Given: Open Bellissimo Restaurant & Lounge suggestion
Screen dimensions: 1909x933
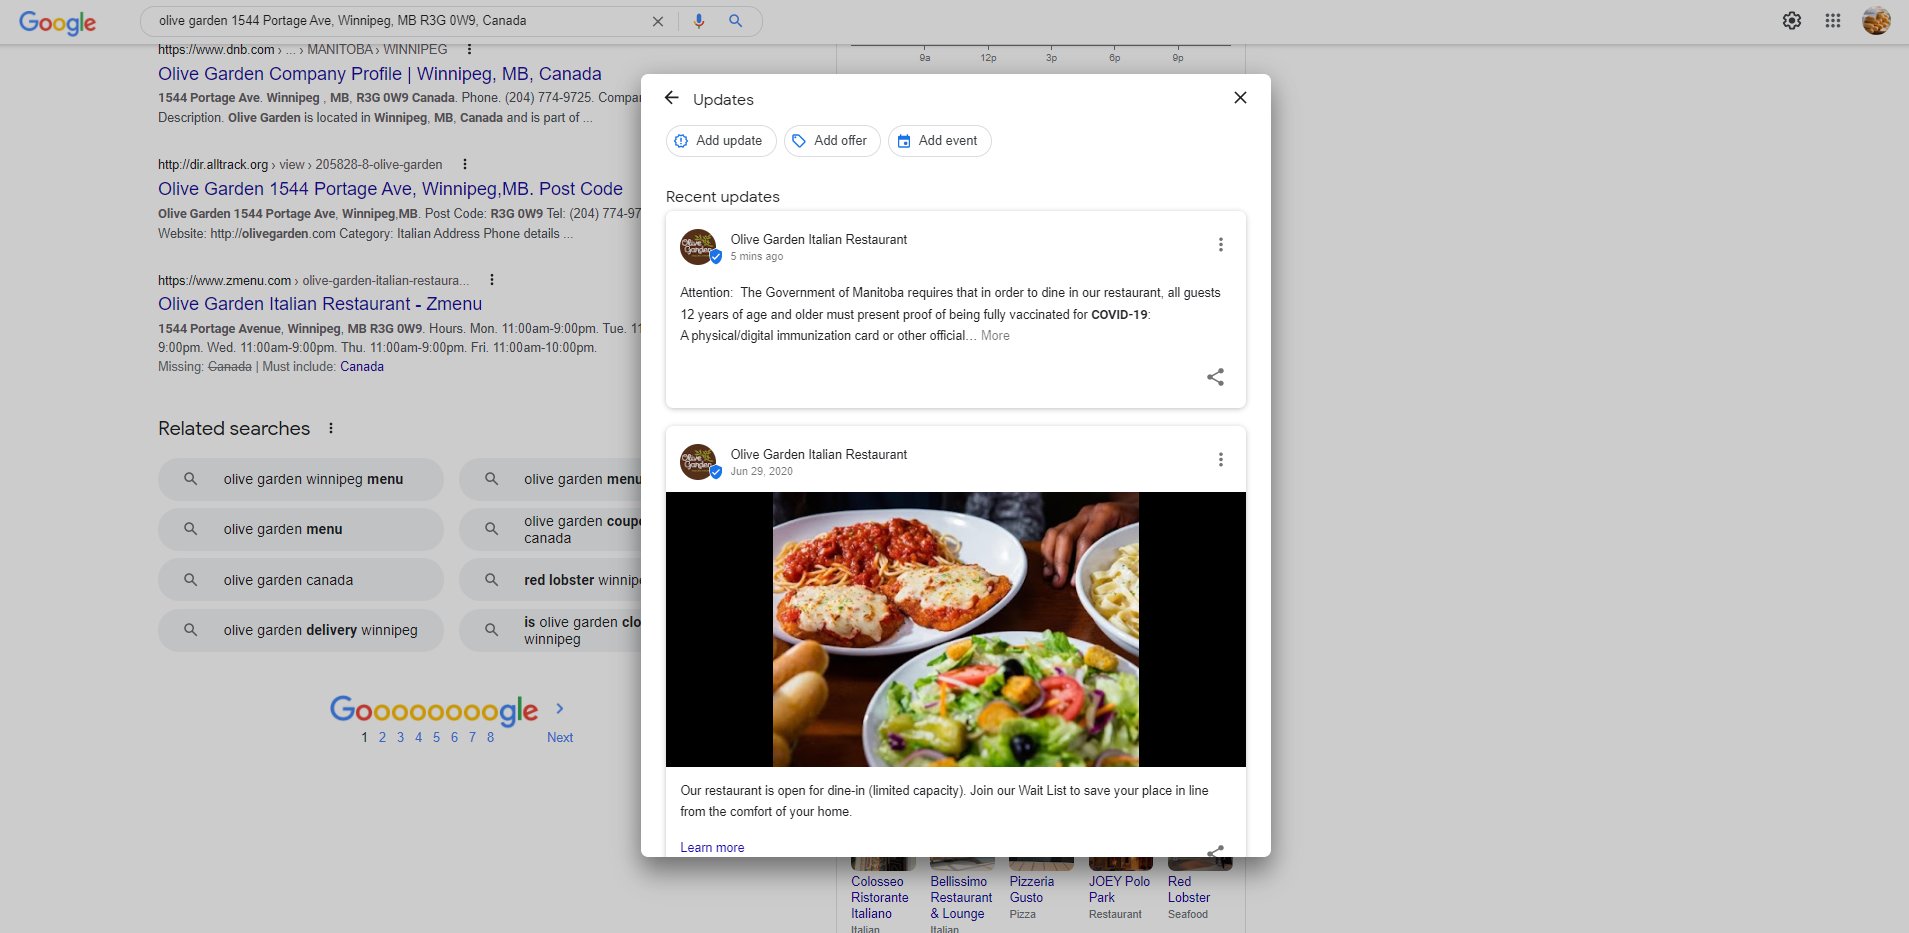Looking at the screenshot, I should click(959, 898).
